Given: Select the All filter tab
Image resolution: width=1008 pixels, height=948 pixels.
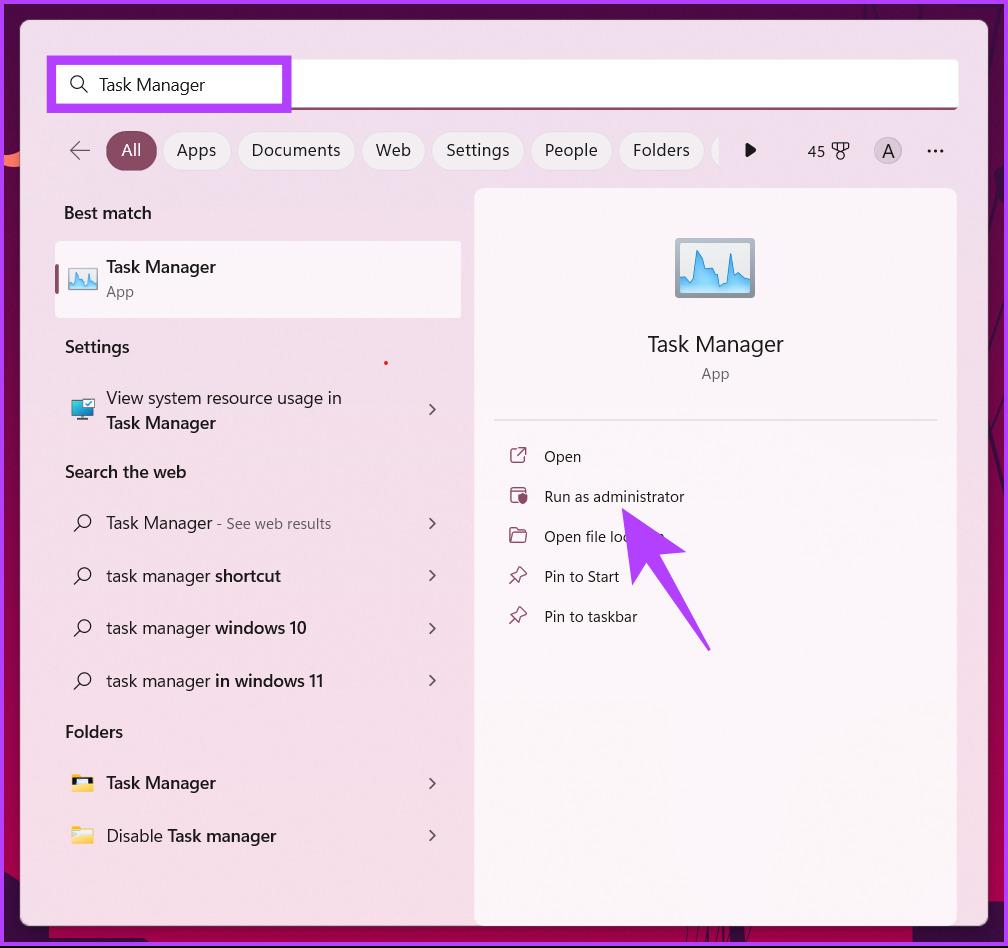Looking at the screenshot, I should [131, 150].
